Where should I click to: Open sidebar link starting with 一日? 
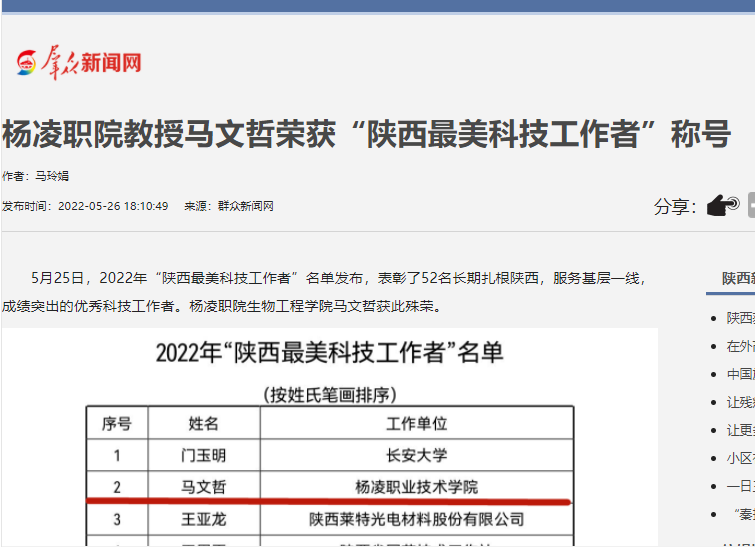[x=740, y=486]
